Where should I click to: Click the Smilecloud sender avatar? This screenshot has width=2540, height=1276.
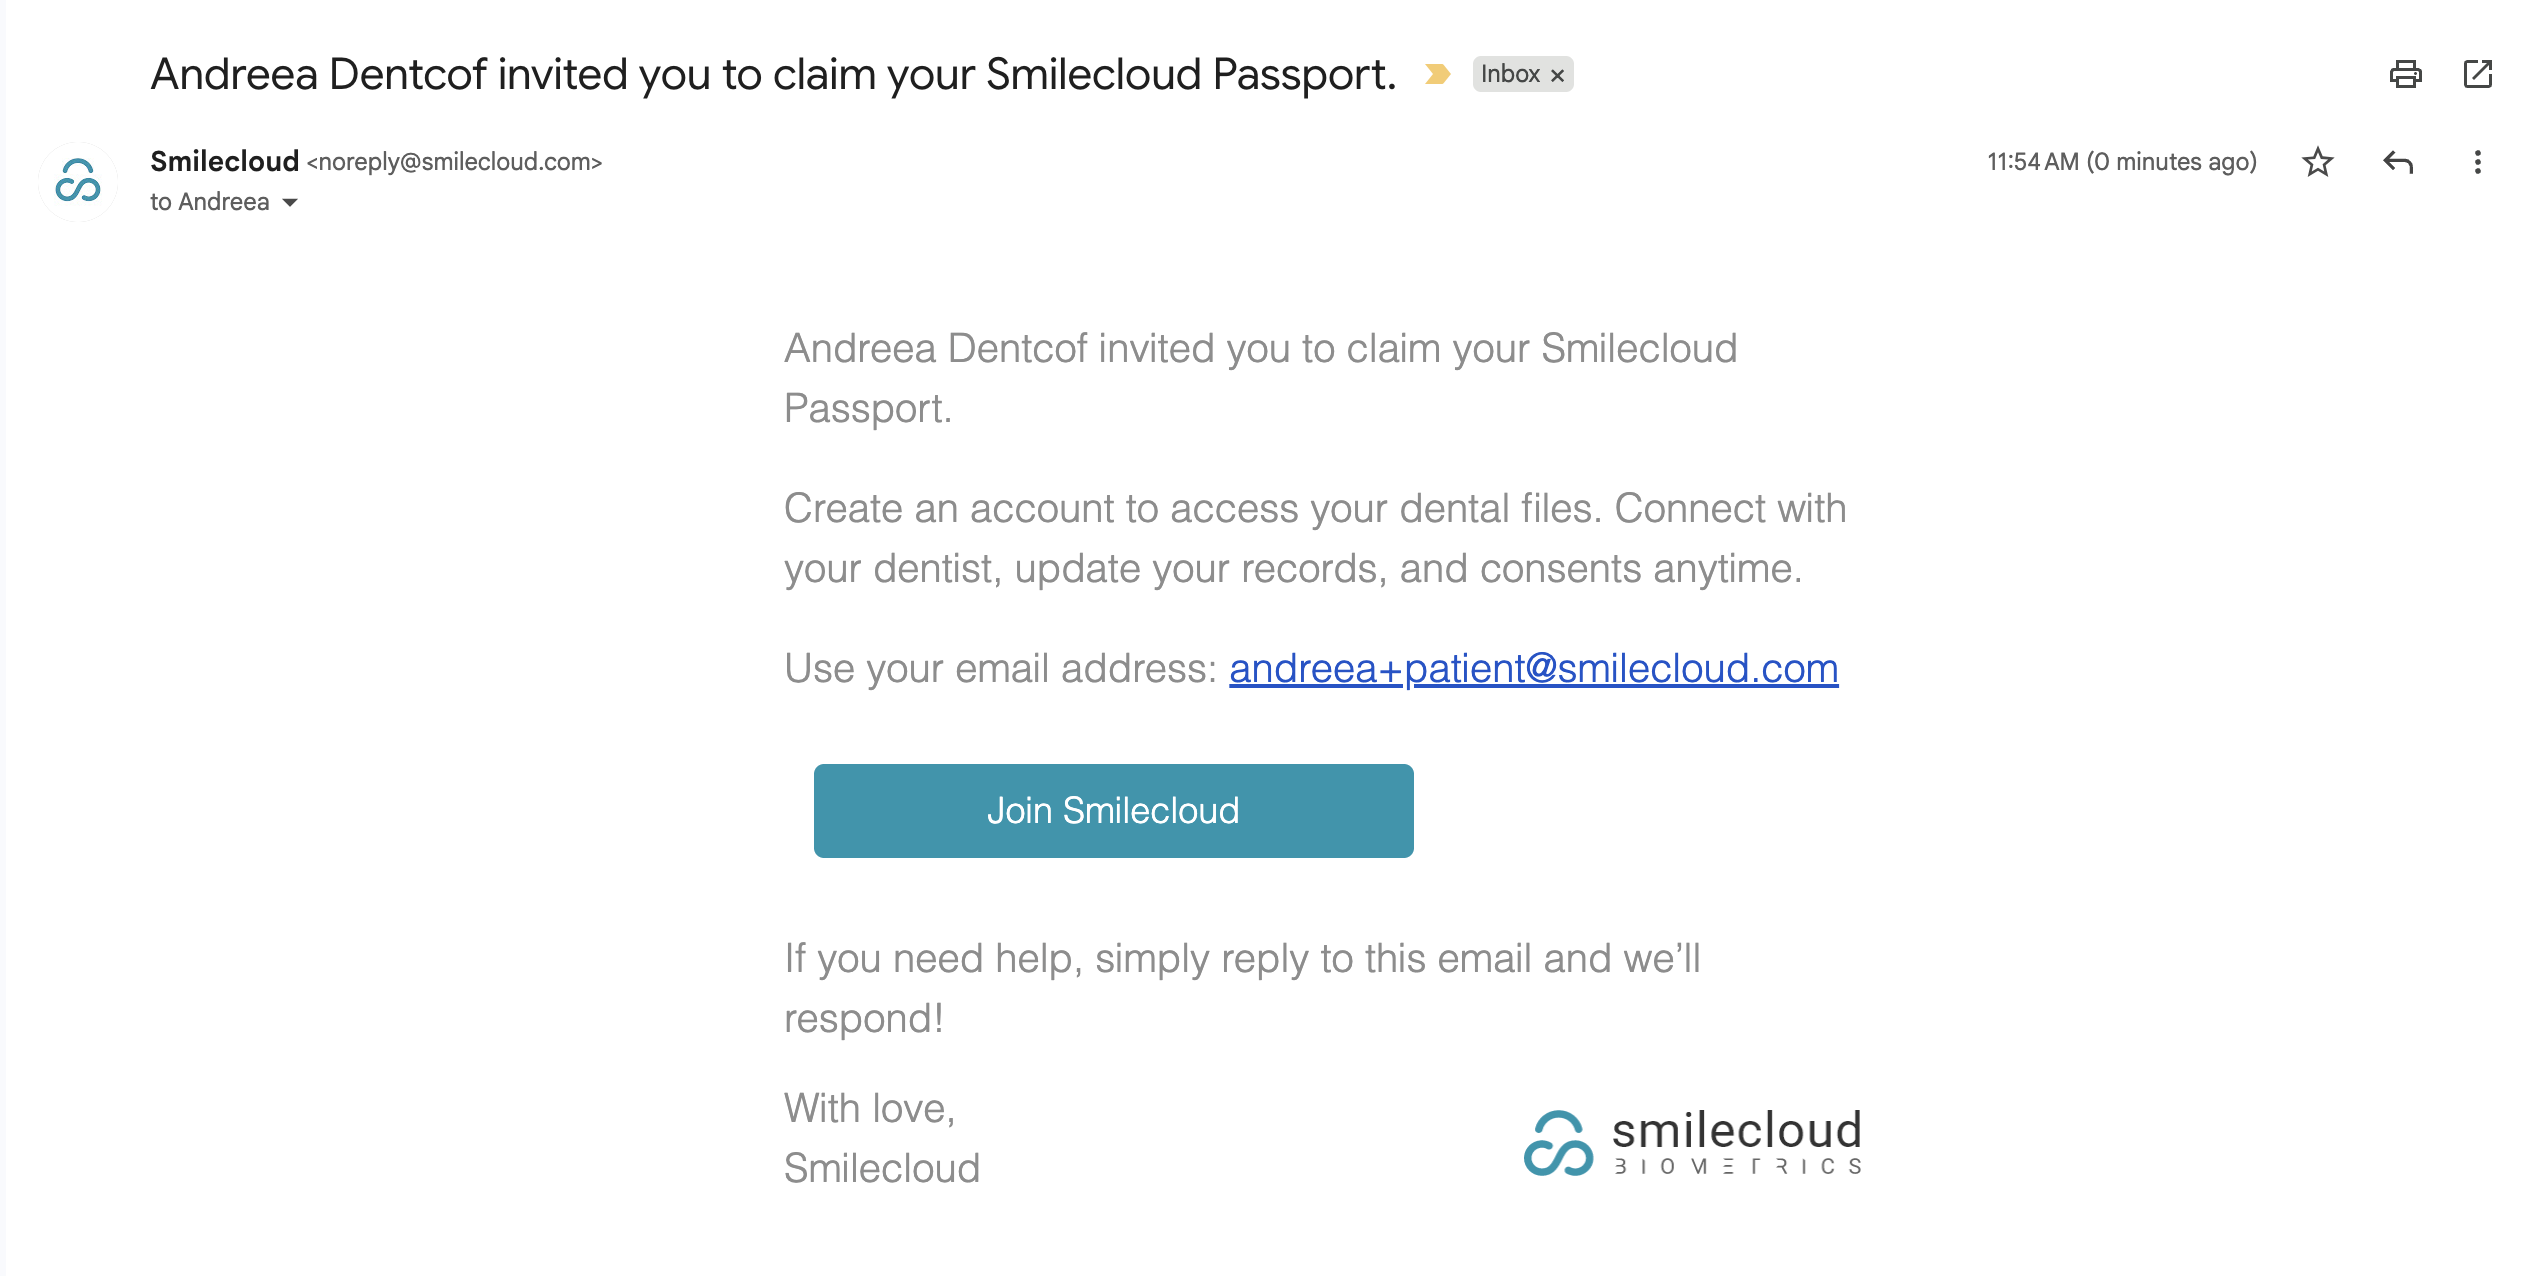[x=78, y=181]
